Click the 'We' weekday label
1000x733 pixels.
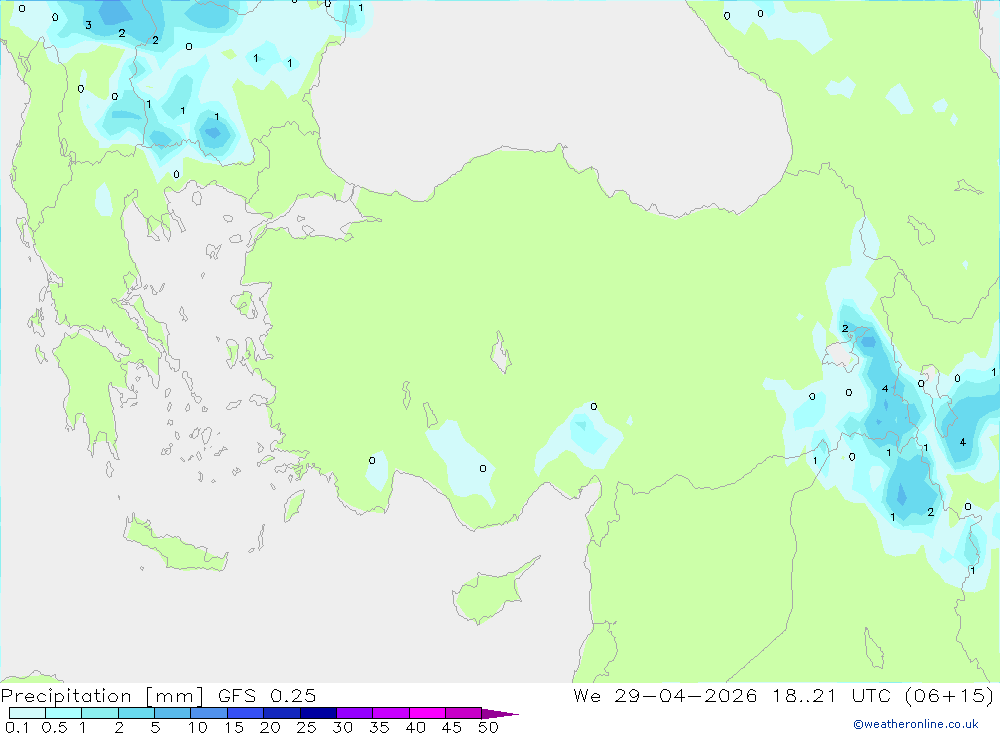click(587, 696)
